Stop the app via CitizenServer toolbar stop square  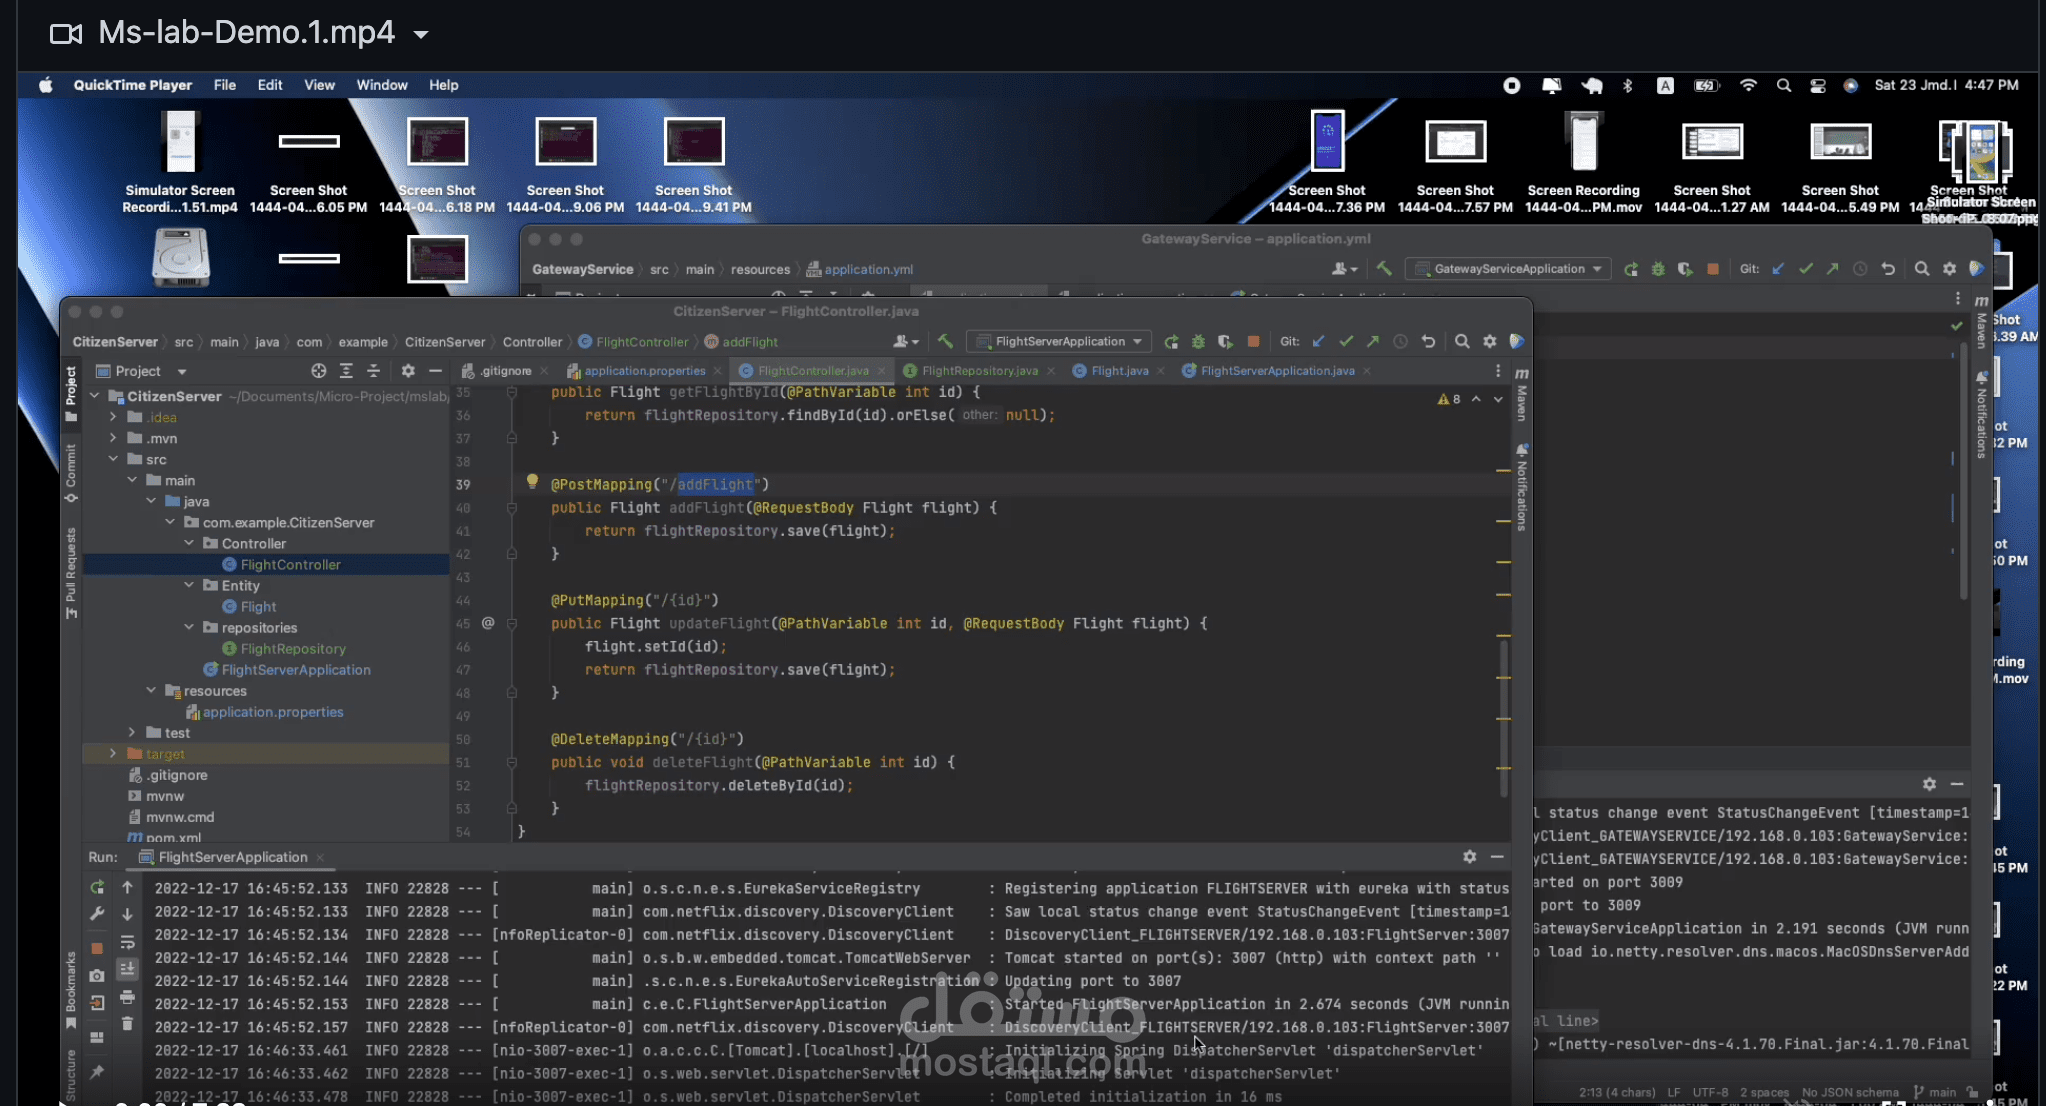pyautogui.click(x=1254, y=341)
